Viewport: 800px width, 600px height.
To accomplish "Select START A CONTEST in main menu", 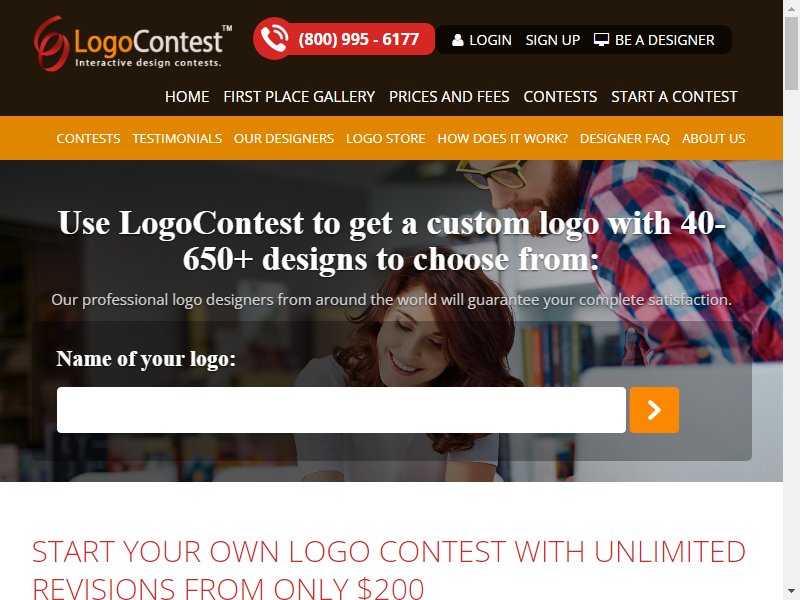I will click(674, 96).
